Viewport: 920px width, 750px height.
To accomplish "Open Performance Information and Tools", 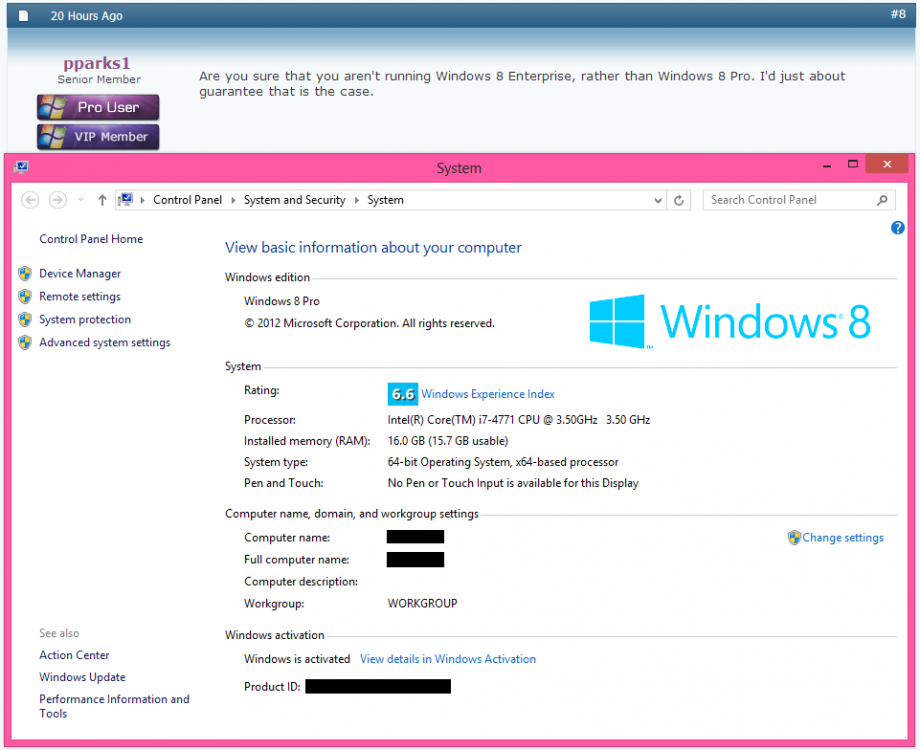I will [x=114, y=706].
